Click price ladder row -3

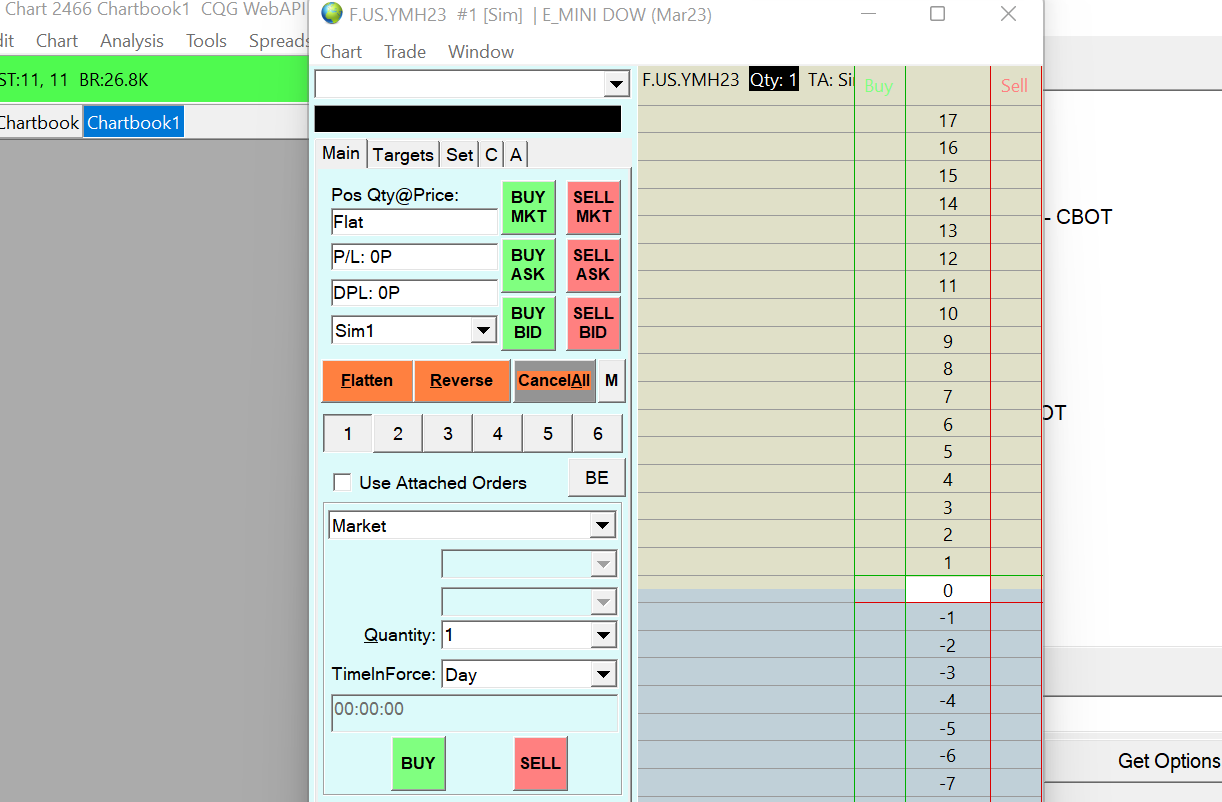point(948,673)
